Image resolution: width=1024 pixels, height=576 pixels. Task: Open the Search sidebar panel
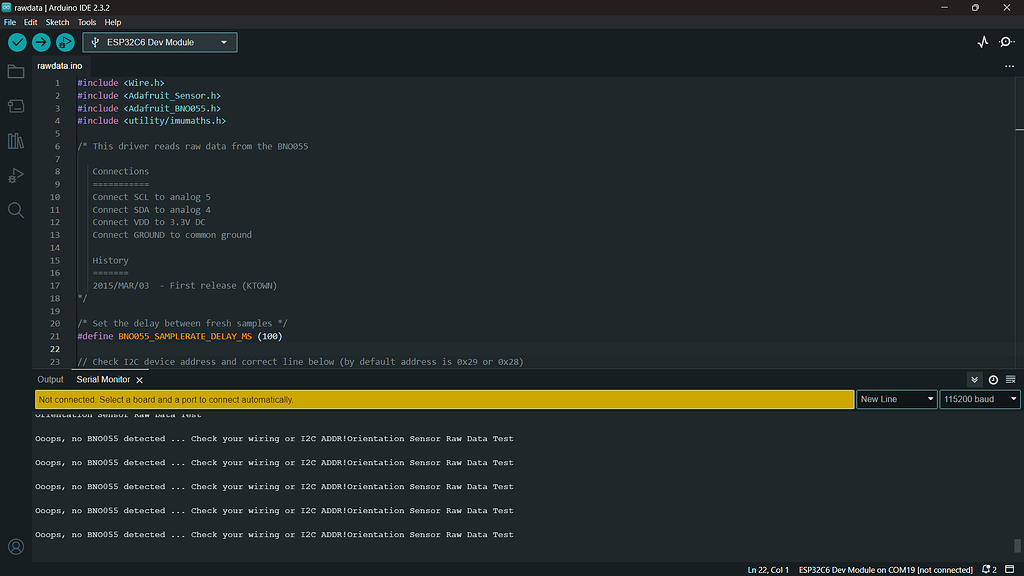15,210
